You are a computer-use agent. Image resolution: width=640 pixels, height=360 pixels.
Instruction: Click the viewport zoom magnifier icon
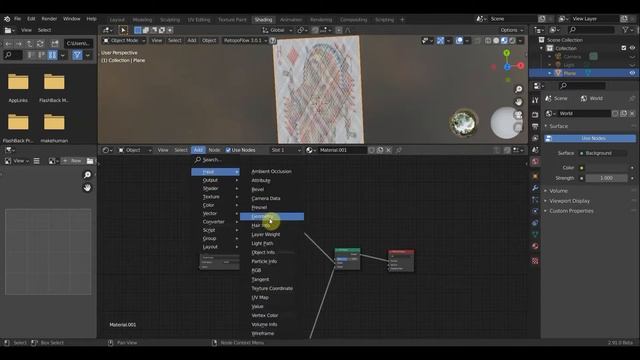[x=518, y=89]
